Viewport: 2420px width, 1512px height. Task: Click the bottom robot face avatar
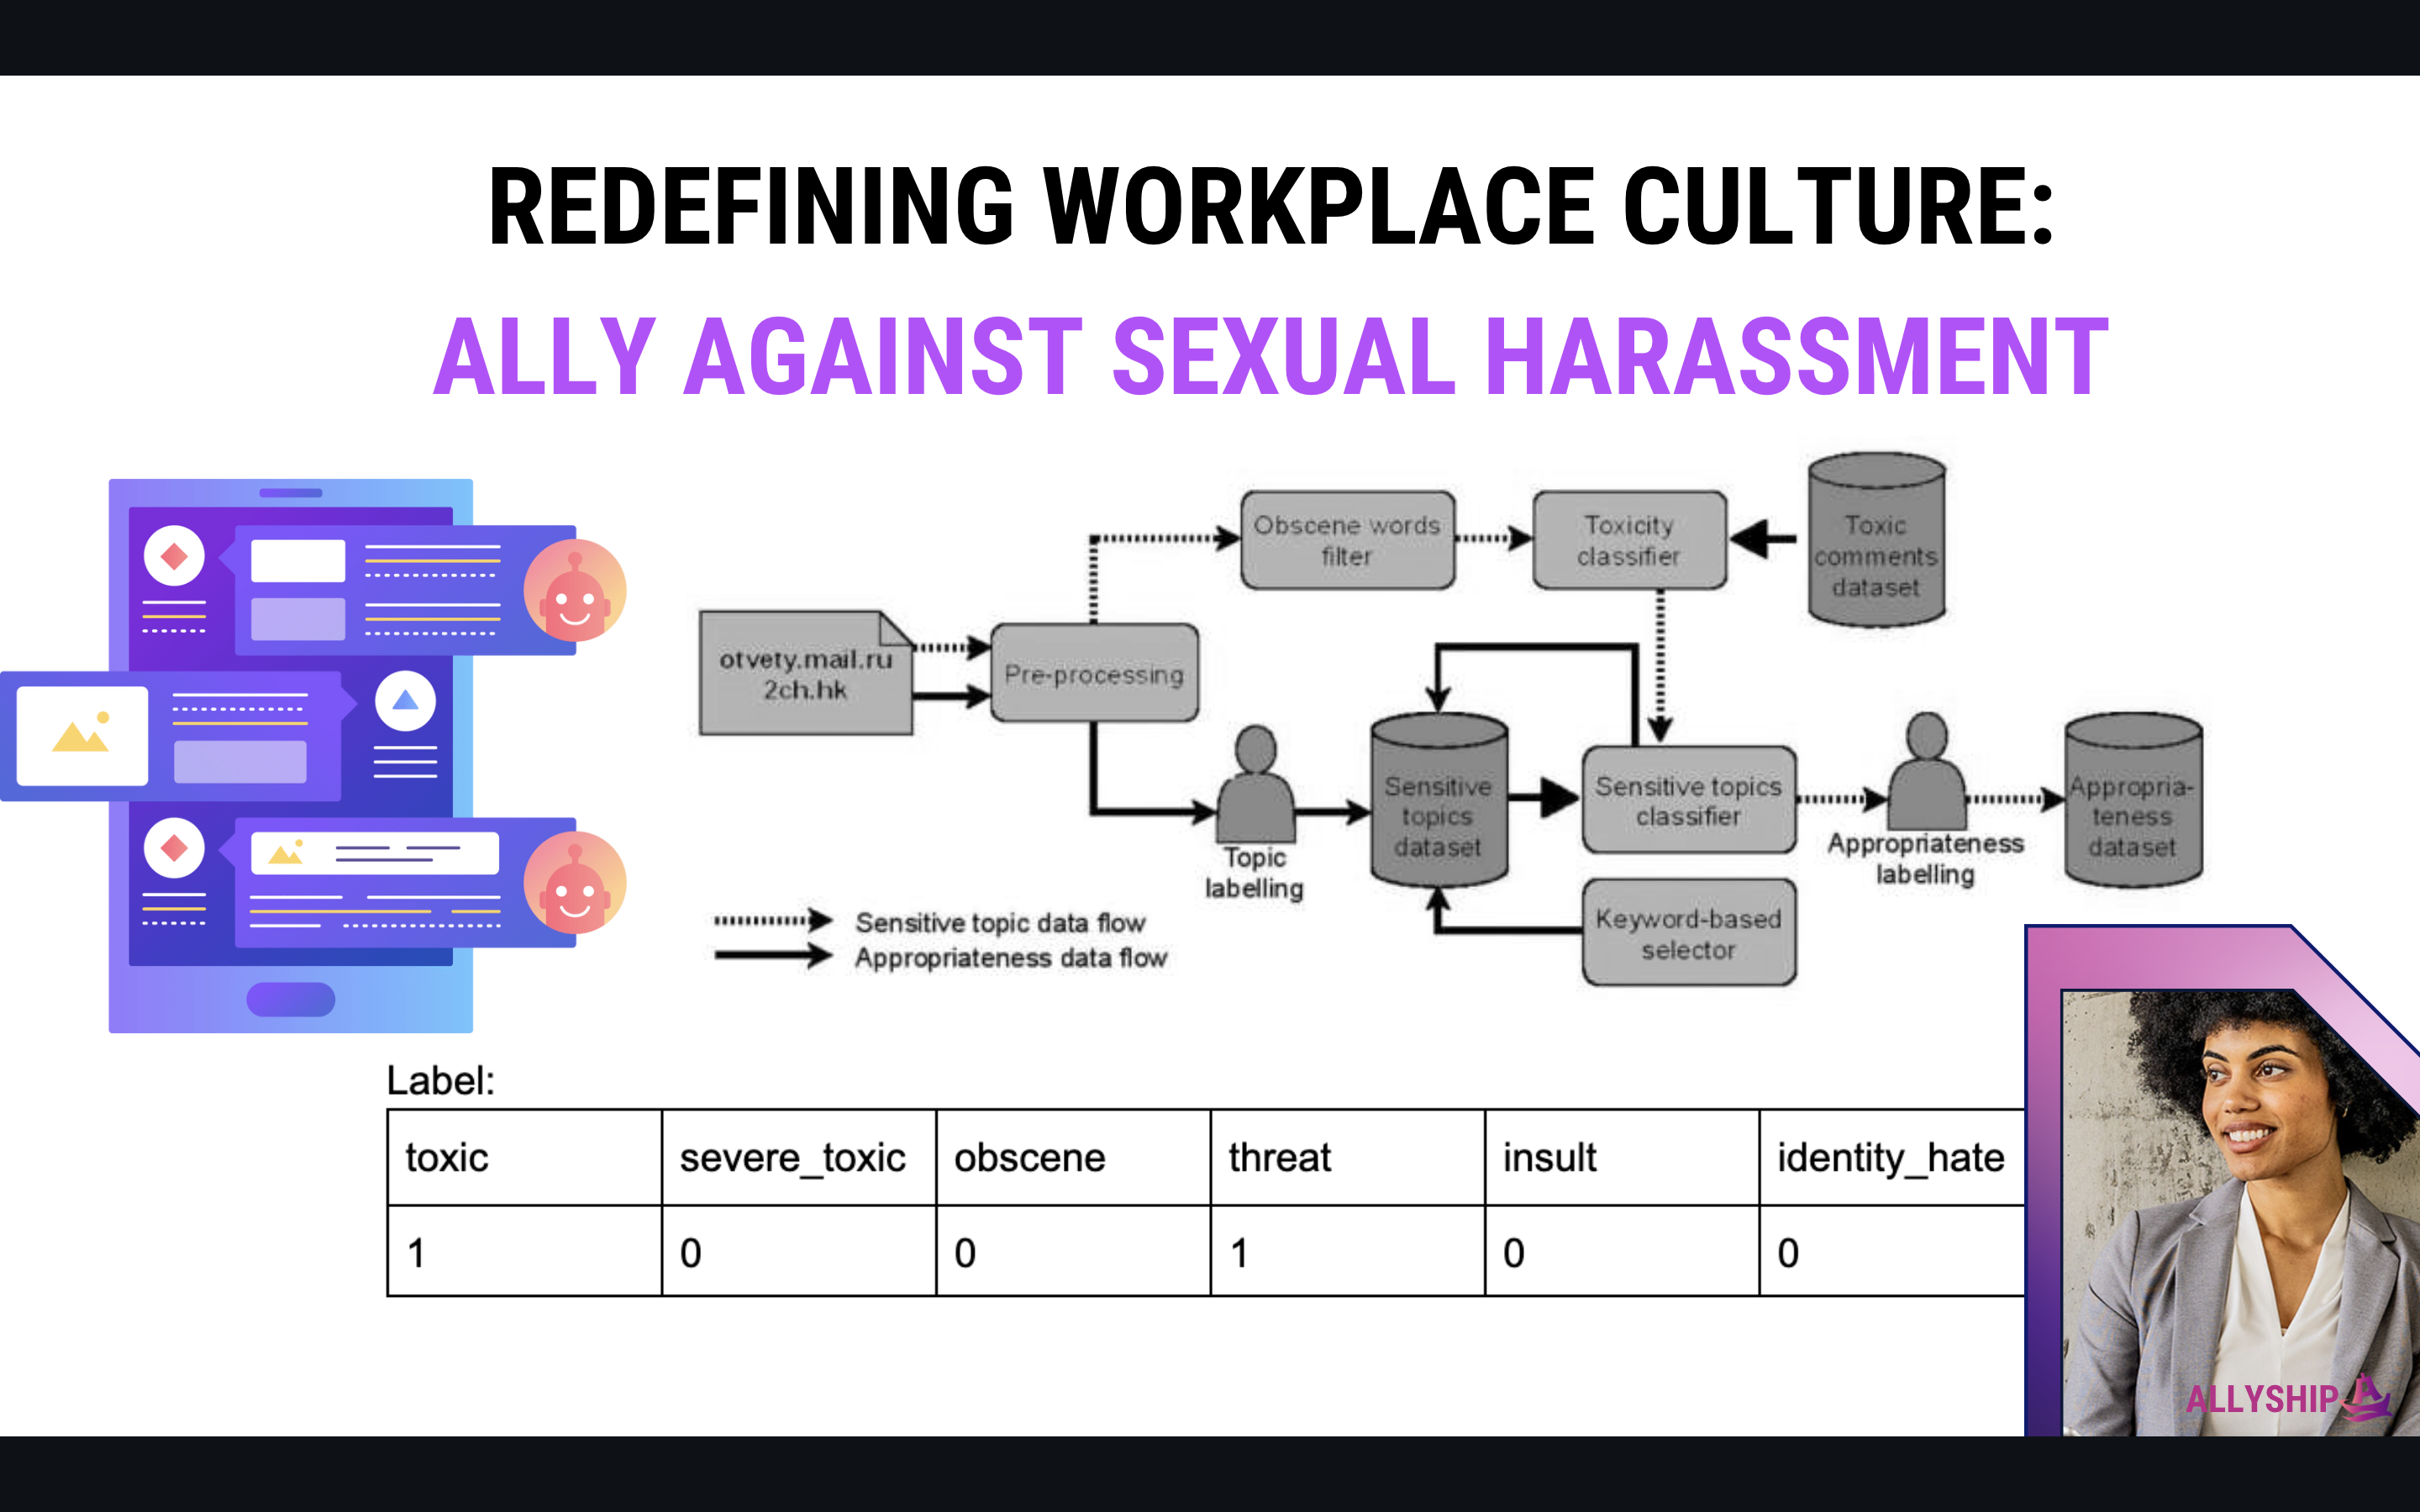[574, 883]
